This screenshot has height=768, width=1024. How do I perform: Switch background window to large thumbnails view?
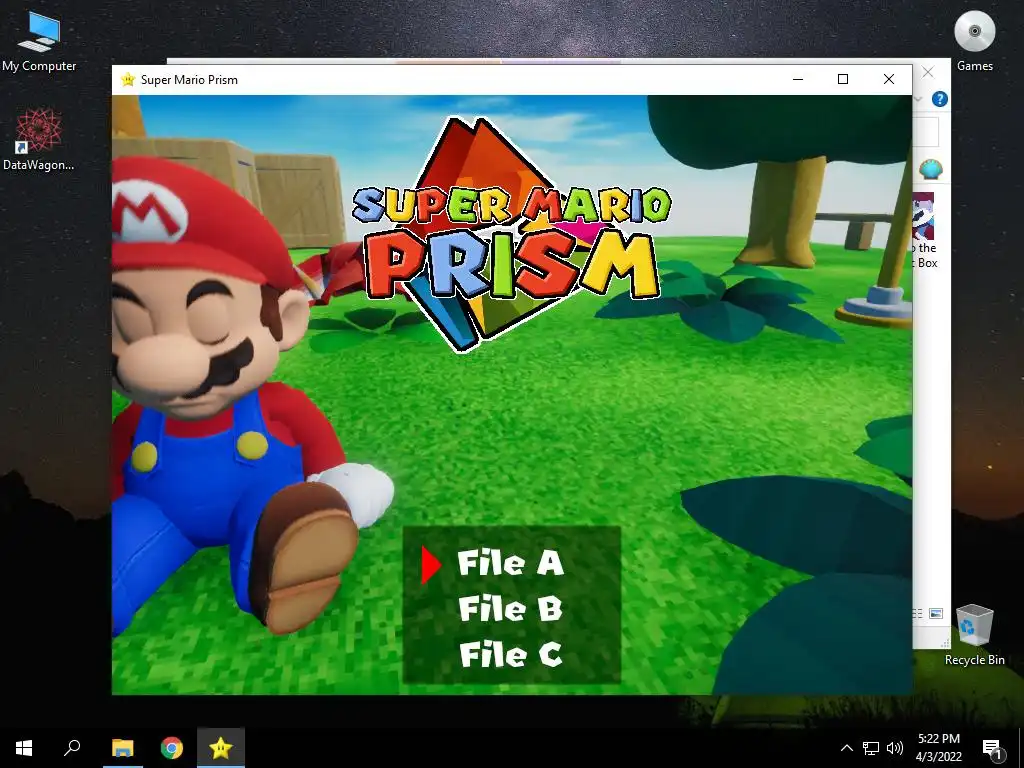coord(936,613)
